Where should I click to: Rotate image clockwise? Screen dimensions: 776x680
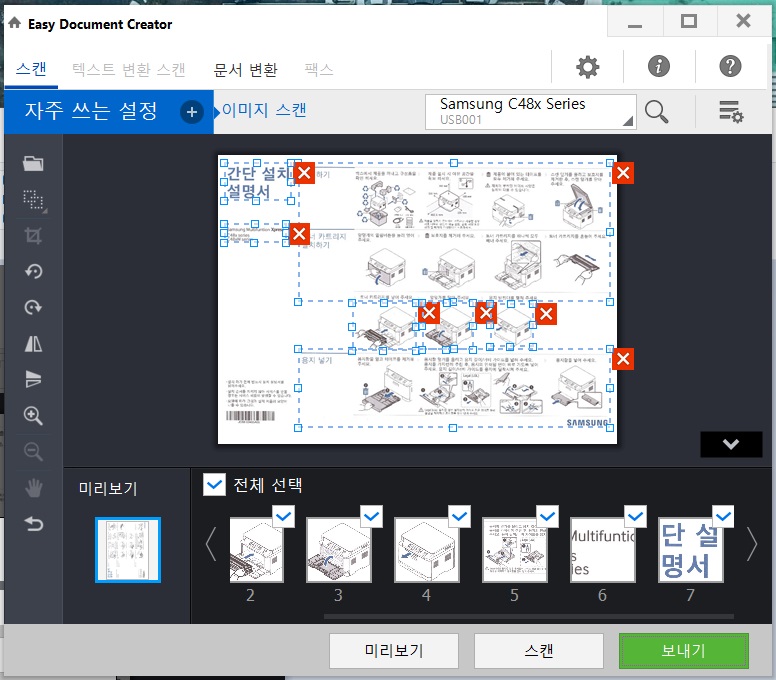(x=33, y=307)
